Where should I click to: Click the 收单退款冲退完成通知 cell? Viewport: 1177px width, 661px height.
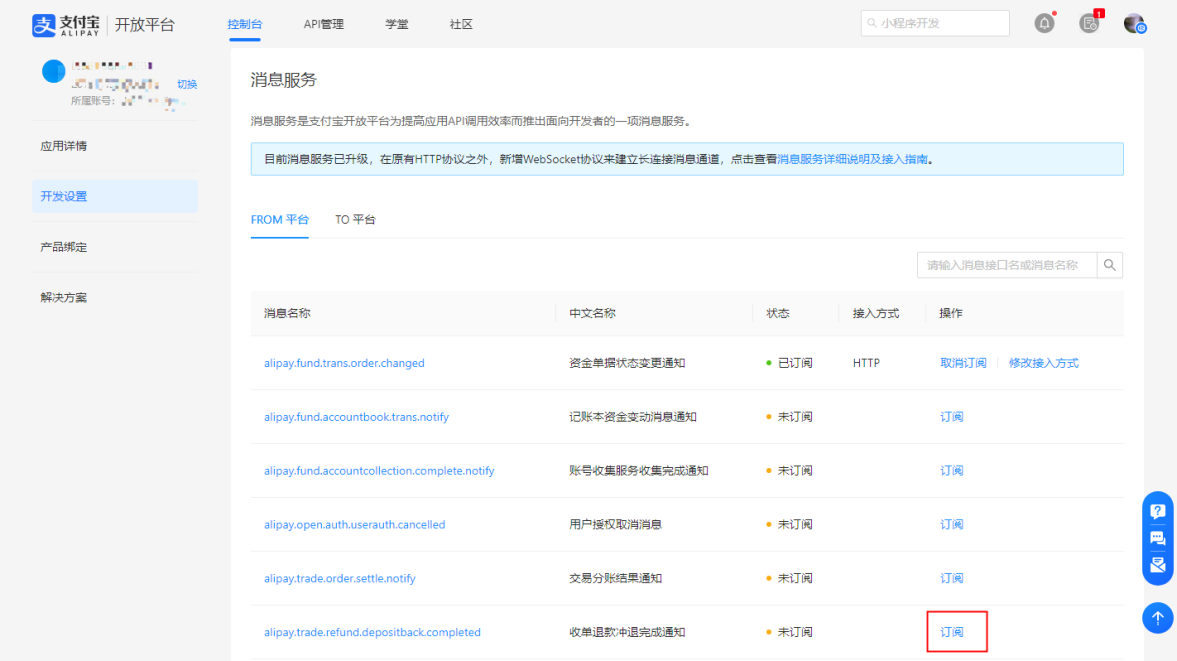coord(627,632)
